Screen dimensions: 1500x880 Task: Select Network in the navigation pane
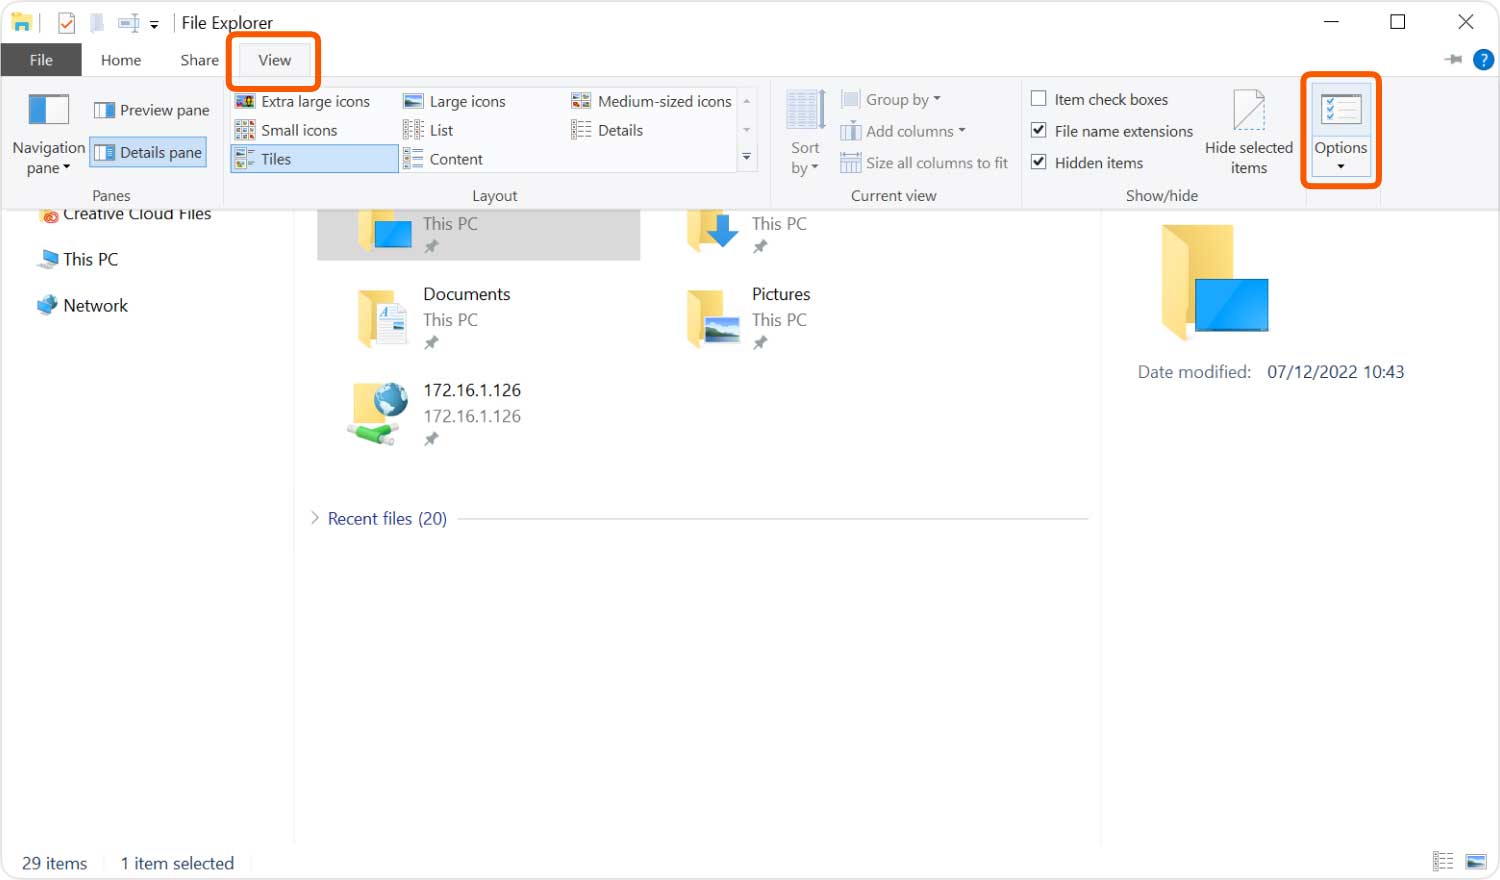pos(95,305)
